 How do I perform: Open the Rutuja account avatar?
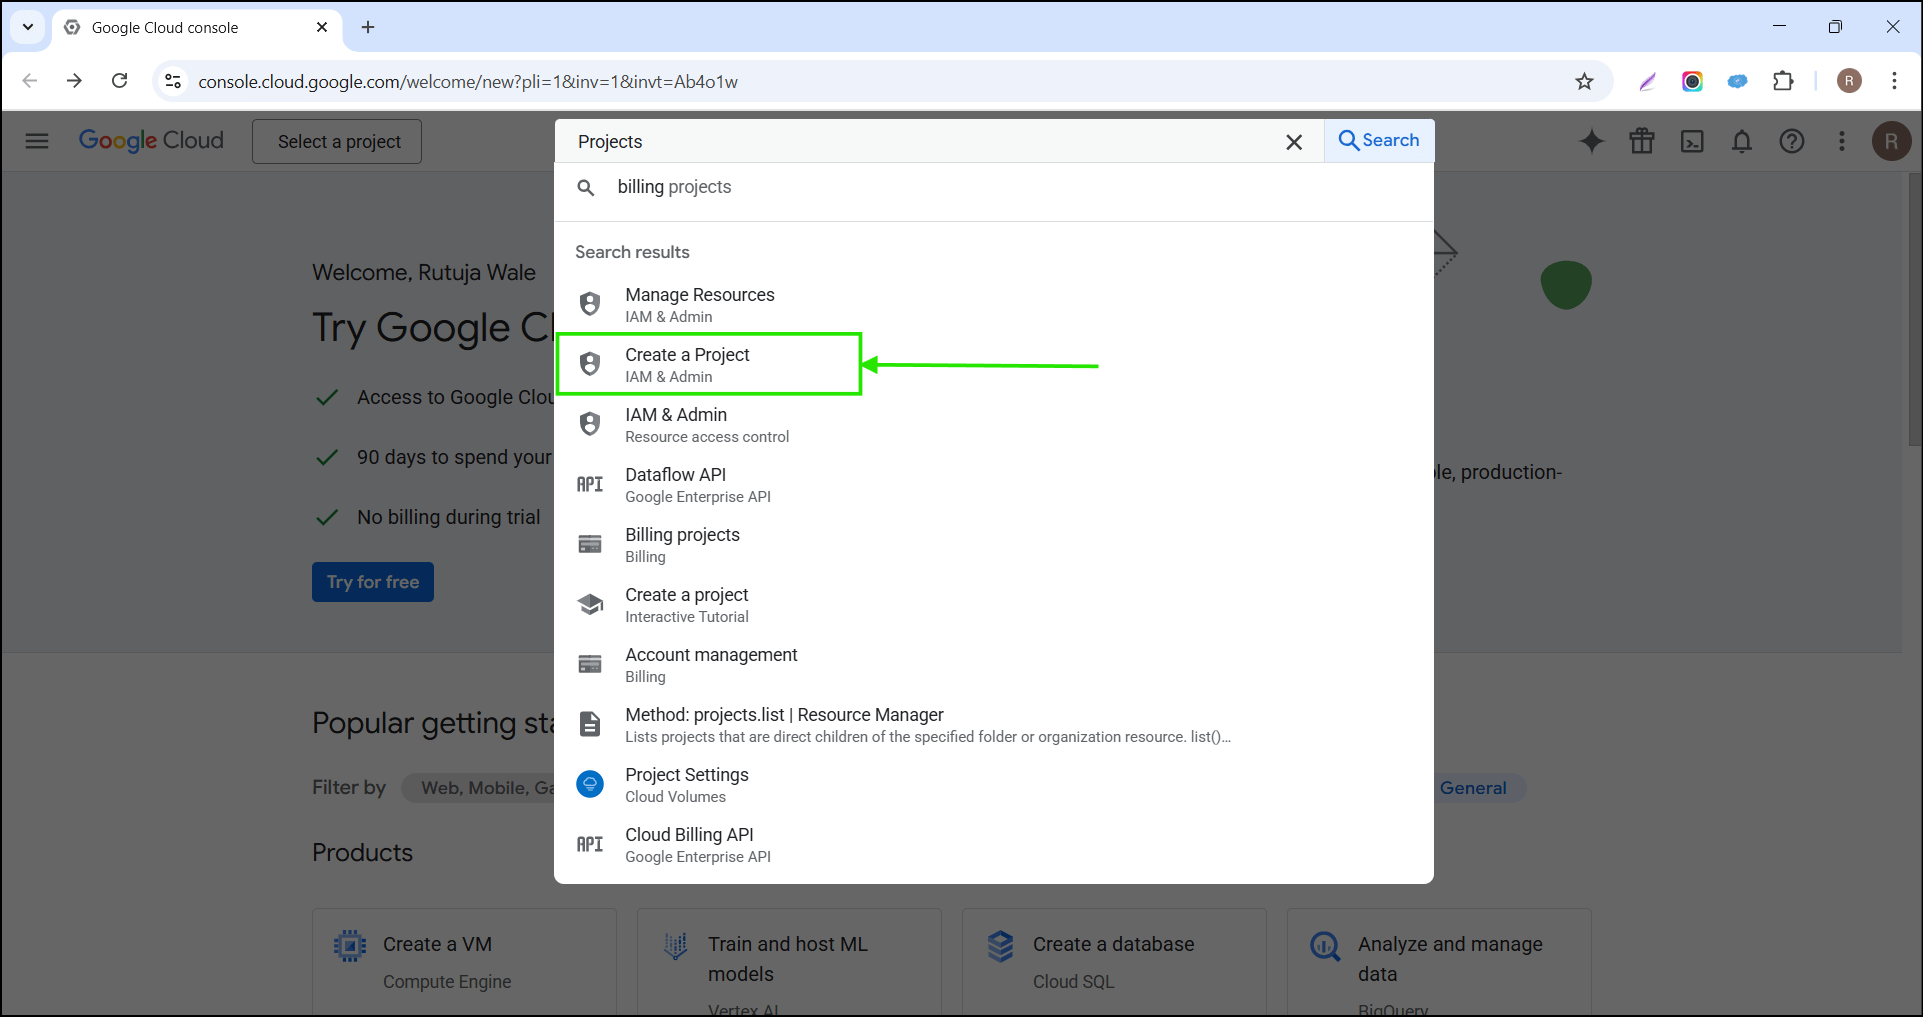coord(1890,141)
